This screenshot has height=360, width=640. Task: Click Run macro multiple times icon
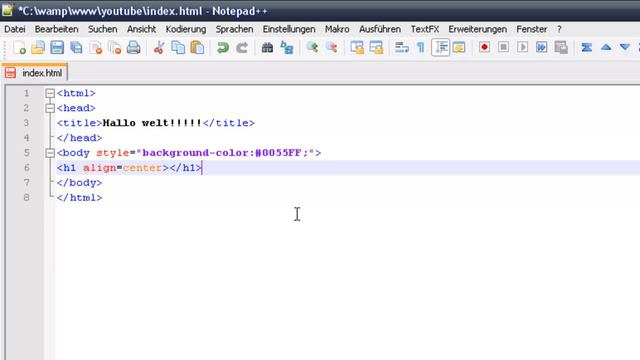pos(542,47)
